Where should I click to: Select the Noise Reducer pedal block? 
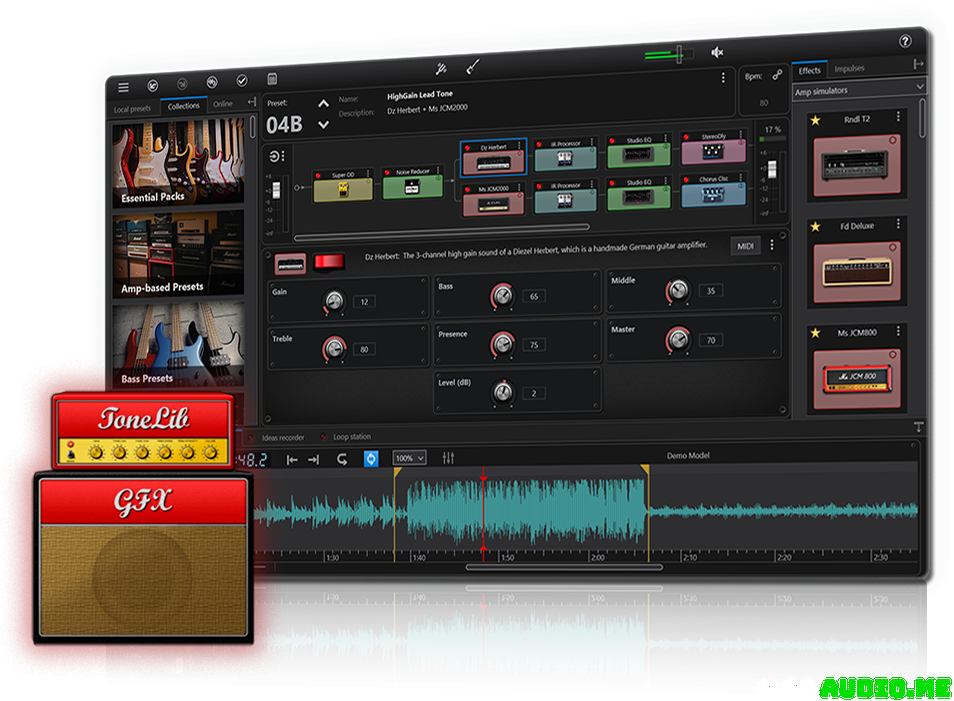pyautogui.click(x=413, y=183)
